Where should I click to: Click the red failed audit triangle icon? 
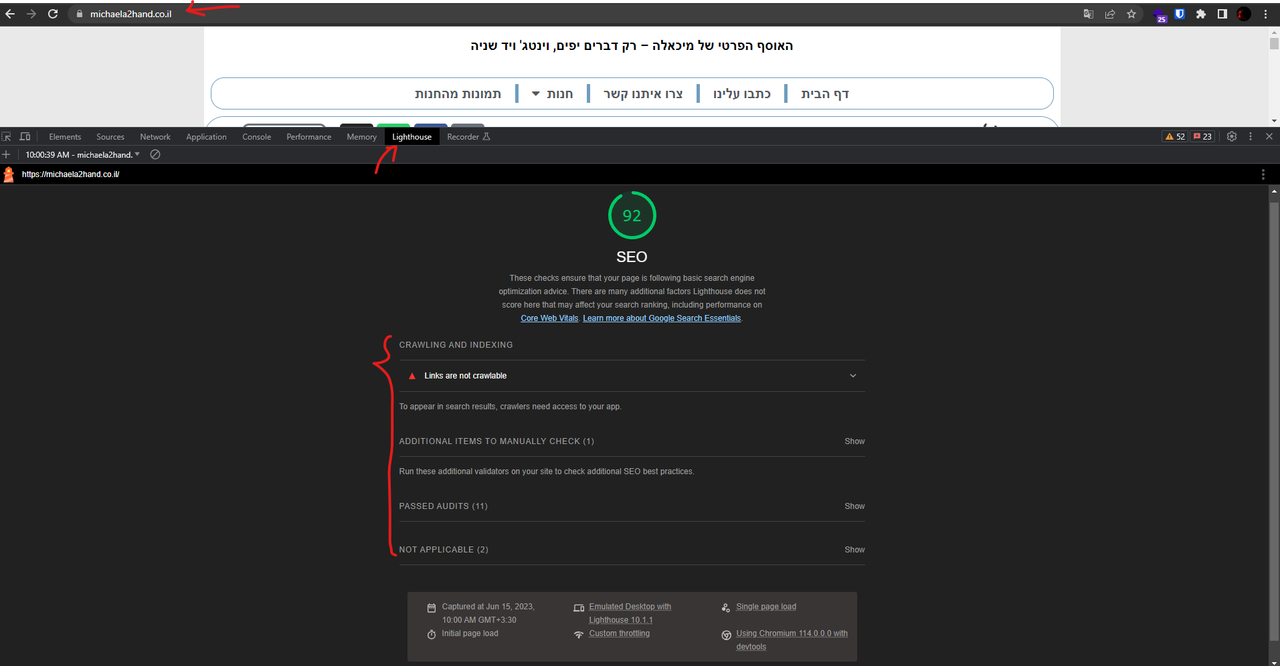412,376
